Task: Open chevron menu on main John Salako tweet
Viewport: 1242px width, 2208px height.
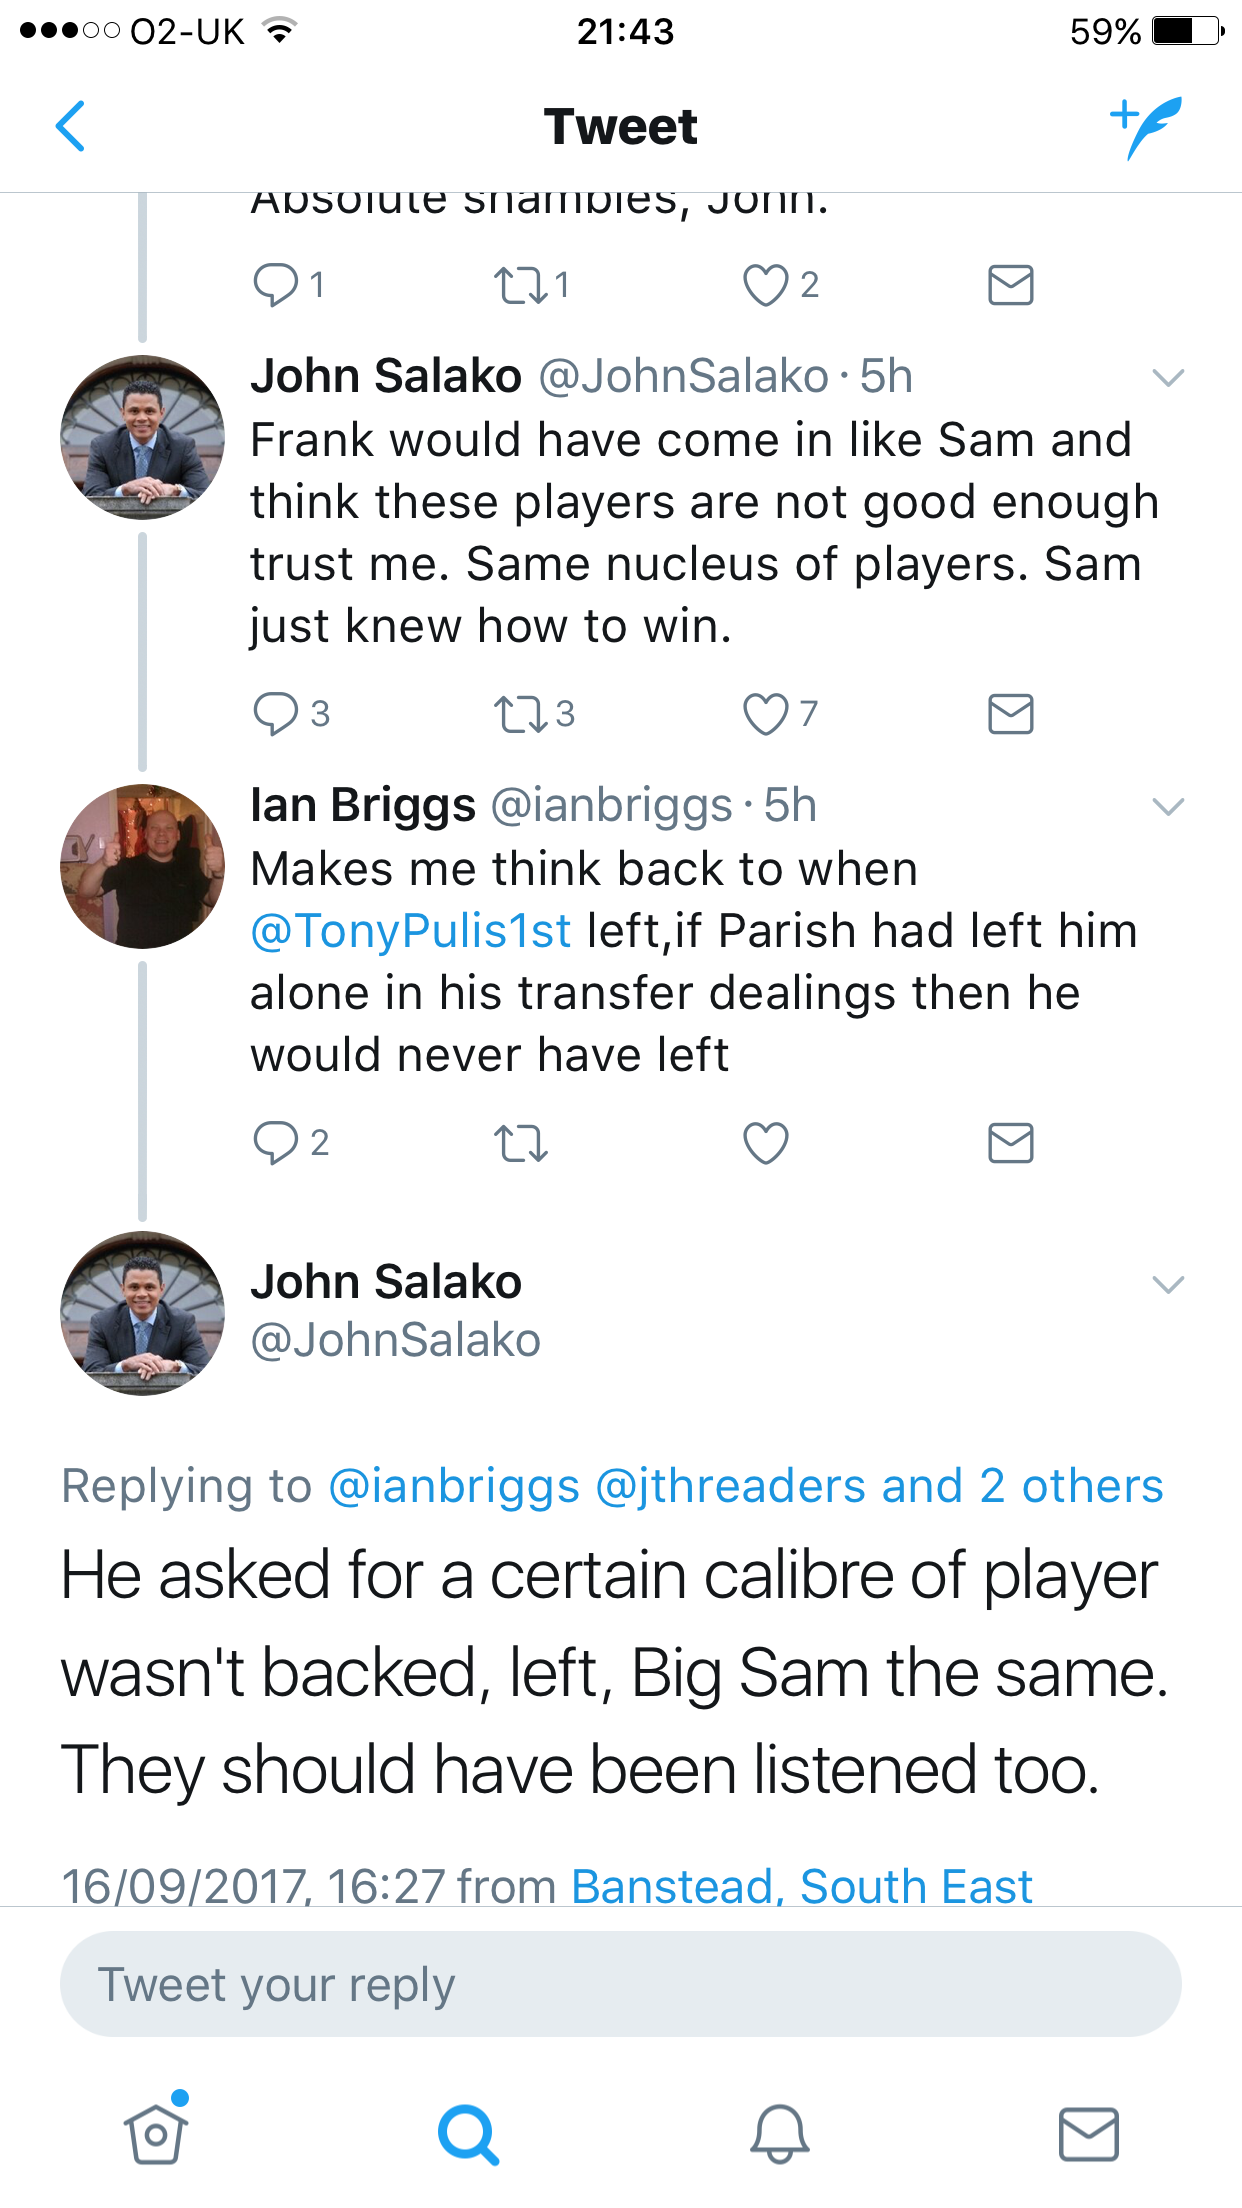Action: (x=1168, y=1285)
